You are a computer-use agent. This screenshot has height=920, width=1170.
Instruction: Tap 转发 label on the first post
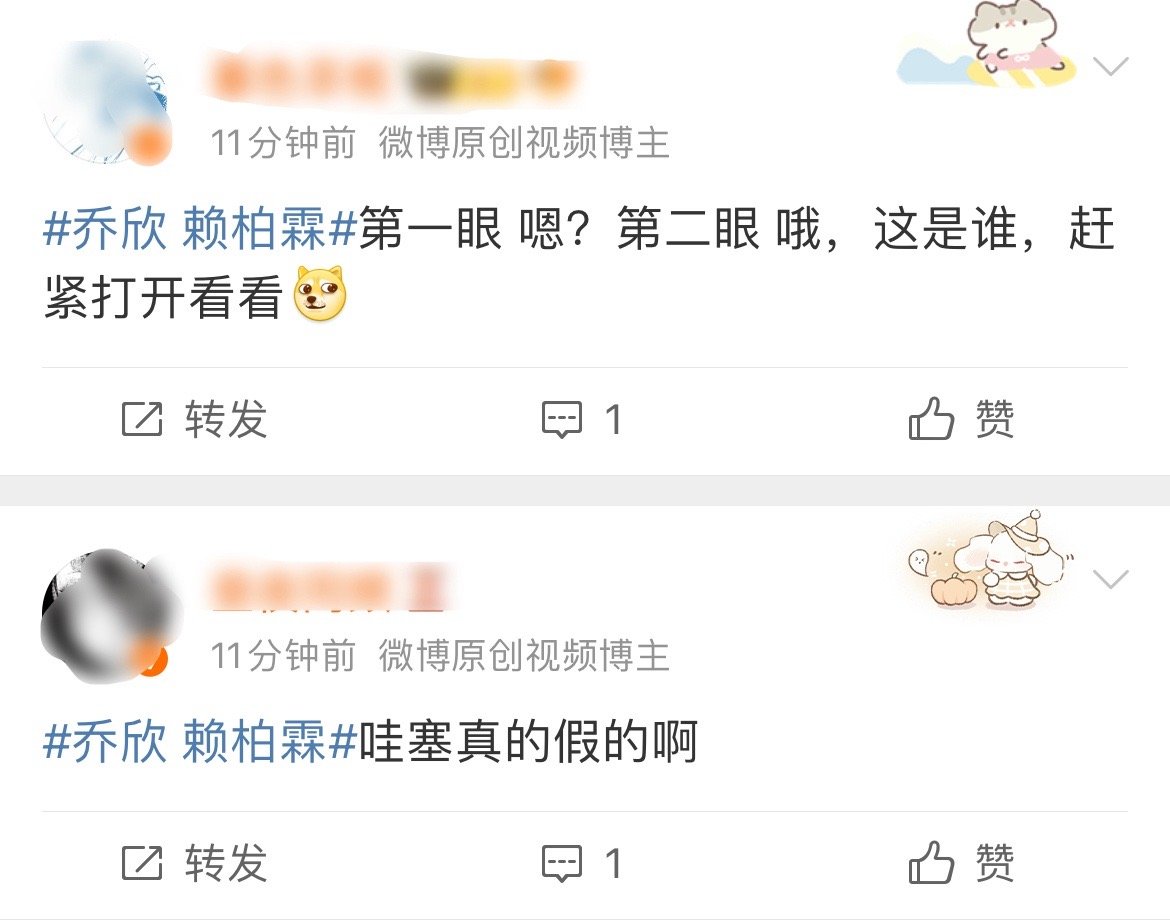pyautogui.click(x=226, y=419)
